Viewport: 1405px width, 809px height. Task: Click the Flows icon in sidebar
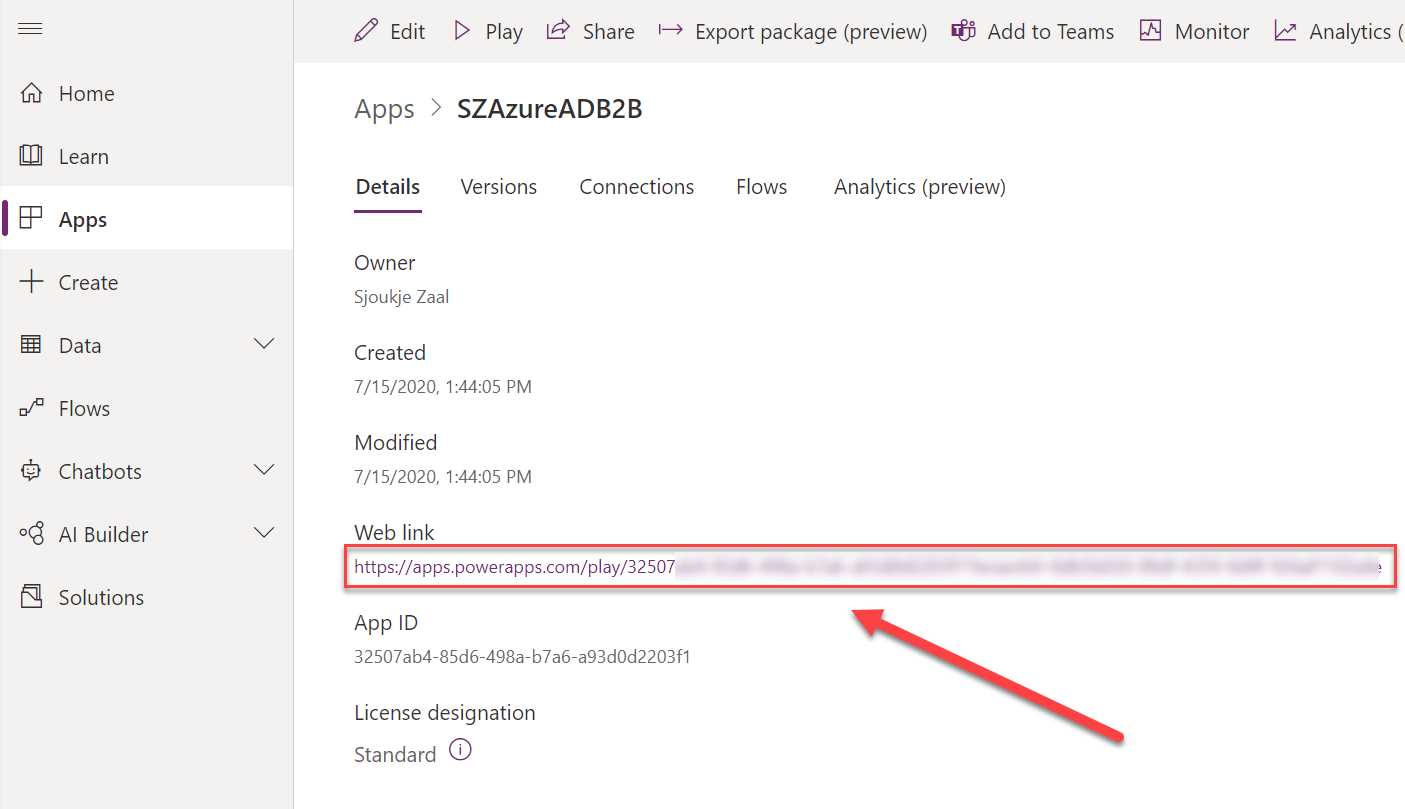click(31, 408)
